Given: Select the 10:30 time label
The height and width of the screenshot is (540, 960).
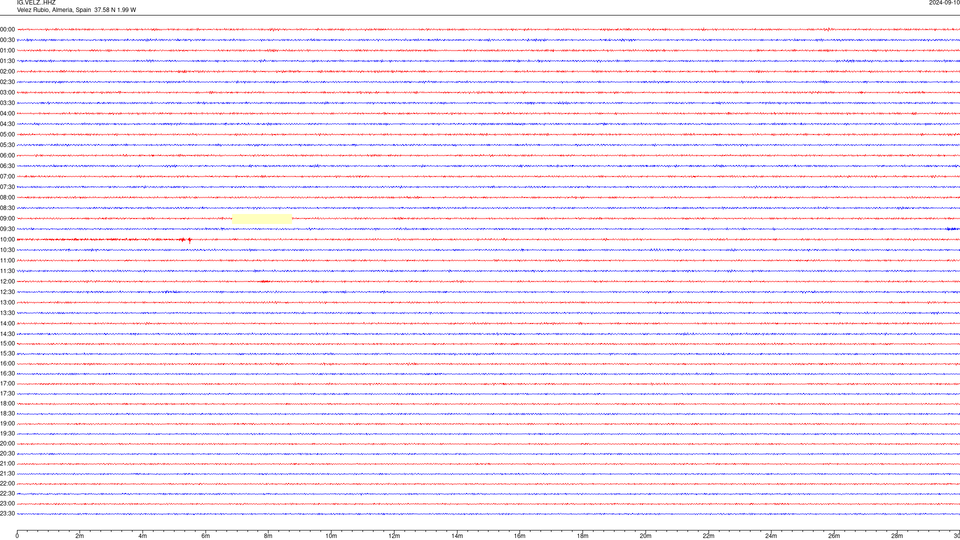Looking at the screenshot, I should (7, 250).
